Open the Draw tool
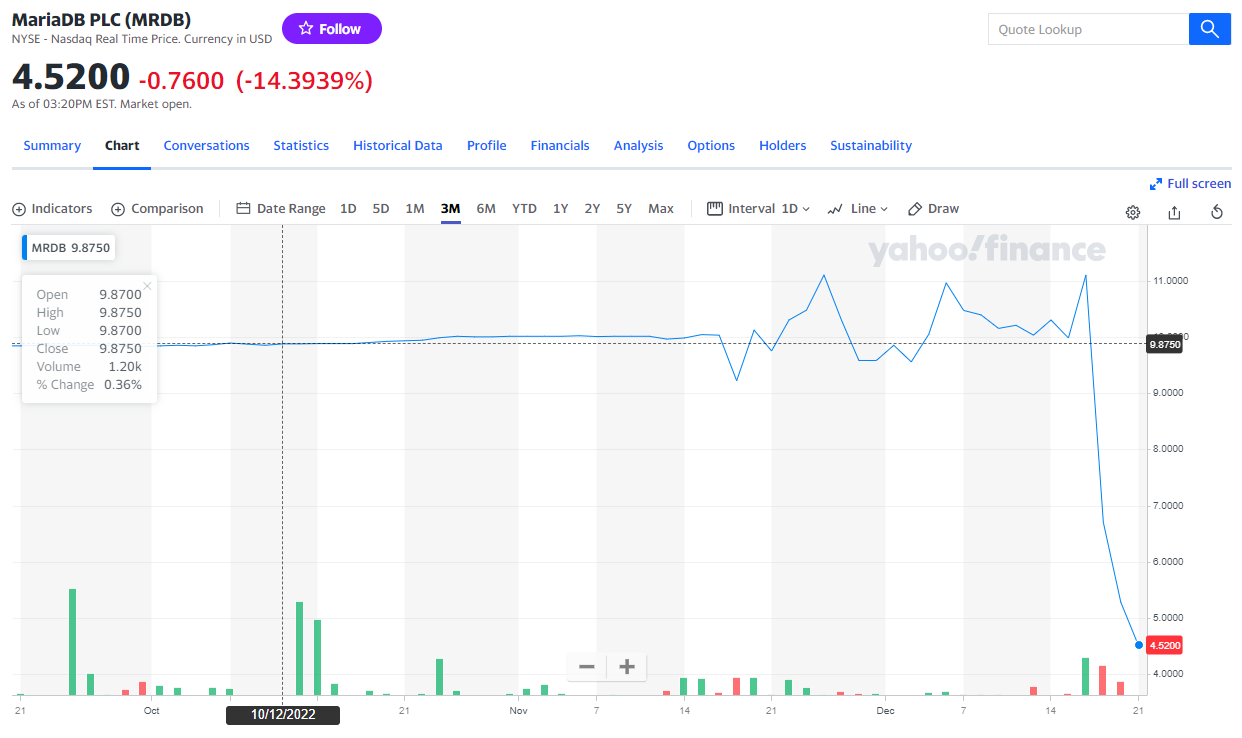The height and width of the screenshot is (738, 1242). (x=933, y=209)
